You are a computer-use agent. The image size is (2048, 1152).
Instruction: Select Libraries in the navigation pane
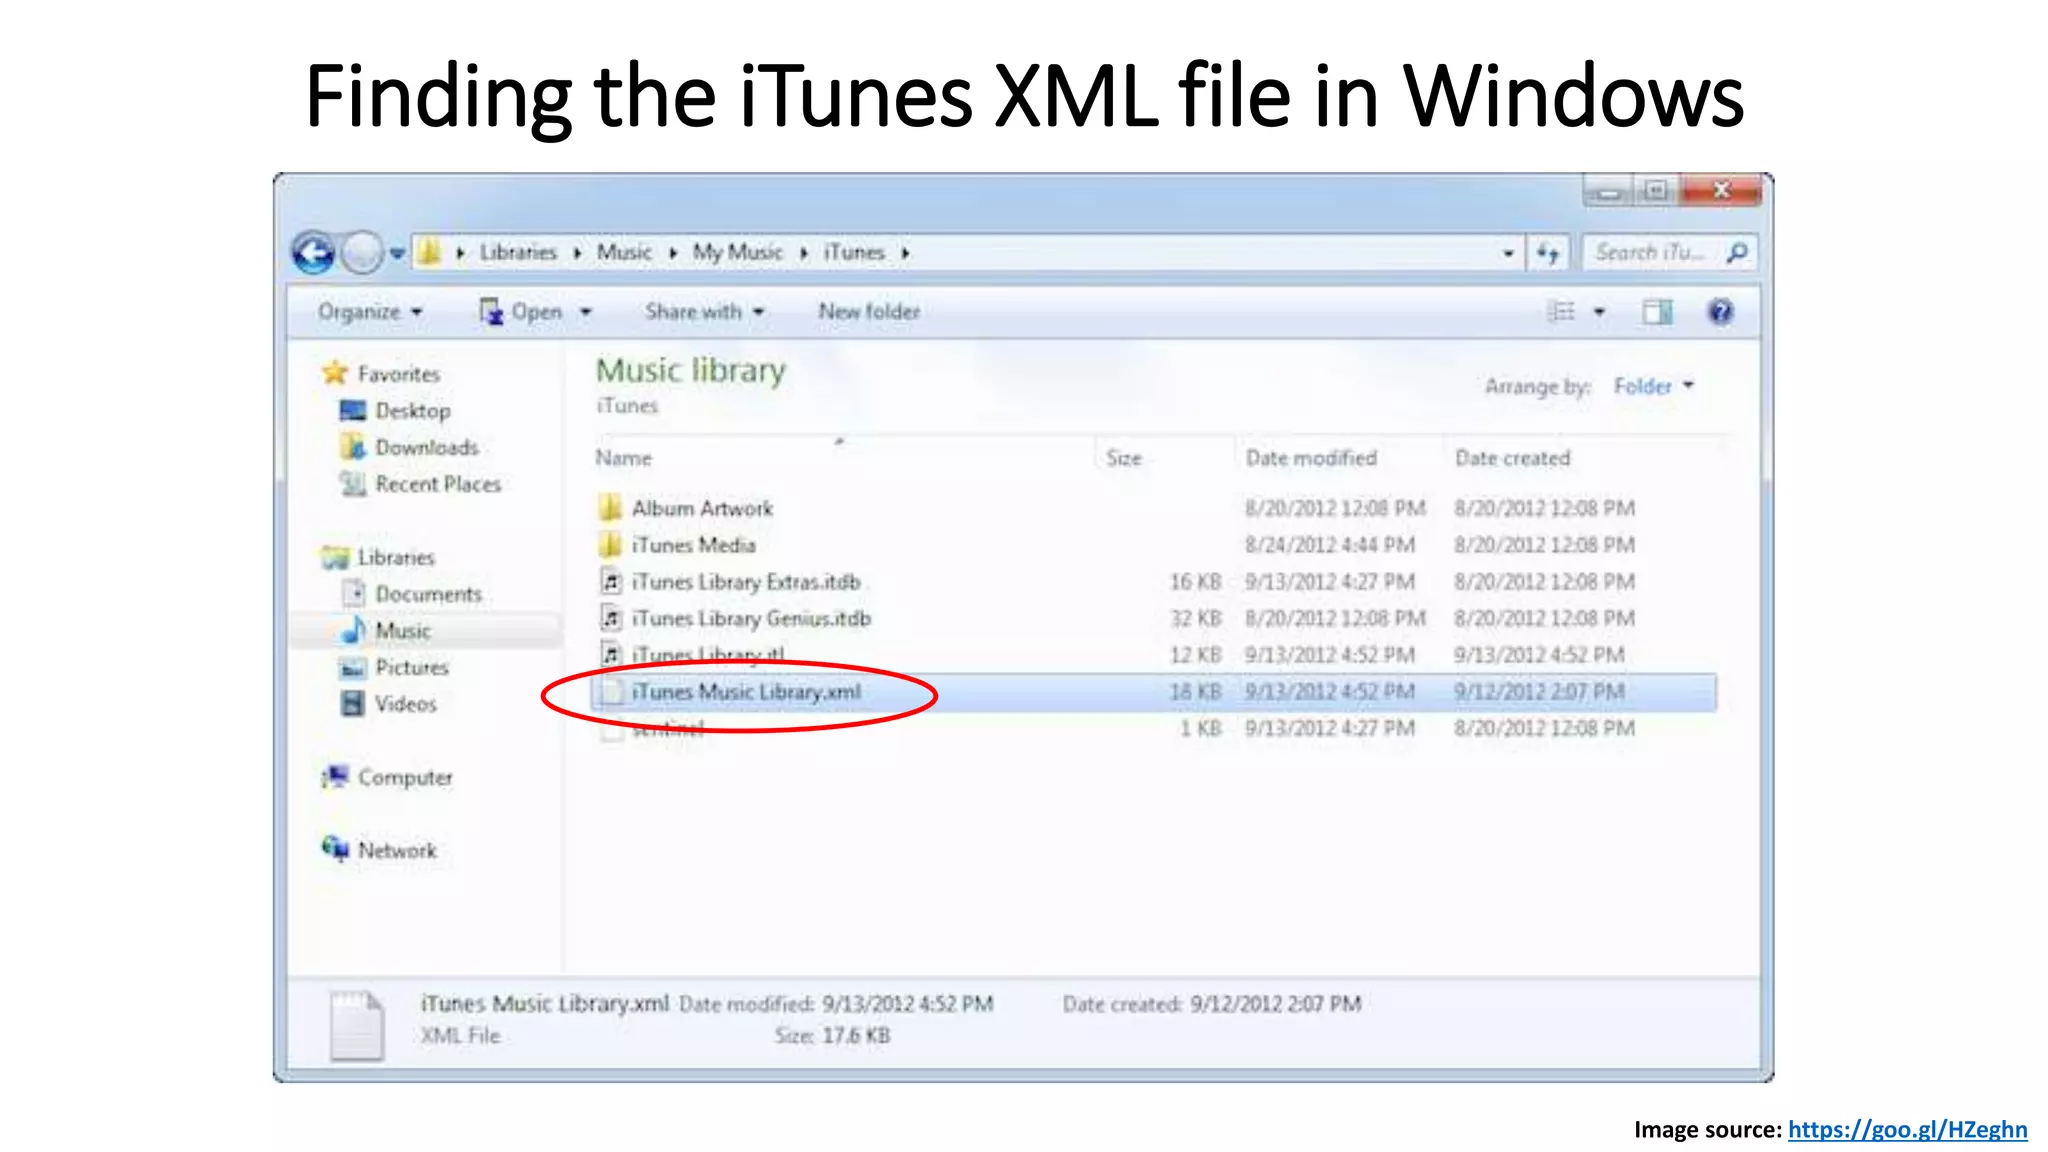click(x=396, y=557)
